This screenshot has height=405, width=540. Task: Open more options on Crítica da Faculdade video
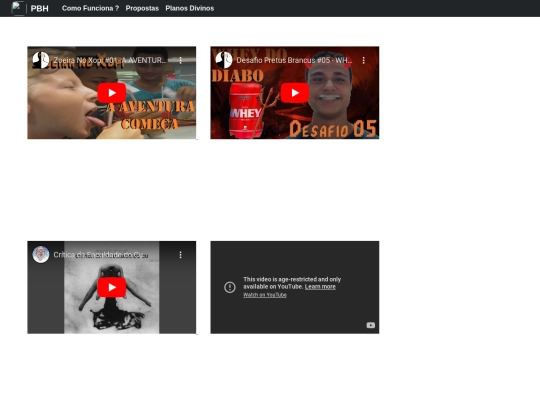(180, 255)
